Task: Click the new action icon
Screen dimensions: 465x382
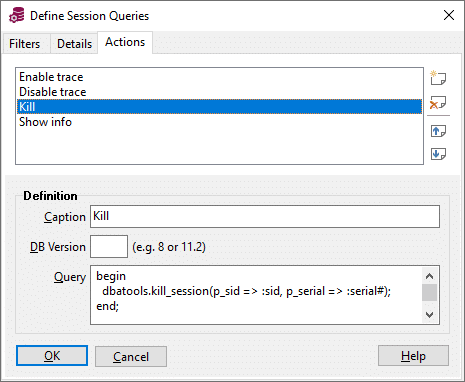Action: click(438, 78)
